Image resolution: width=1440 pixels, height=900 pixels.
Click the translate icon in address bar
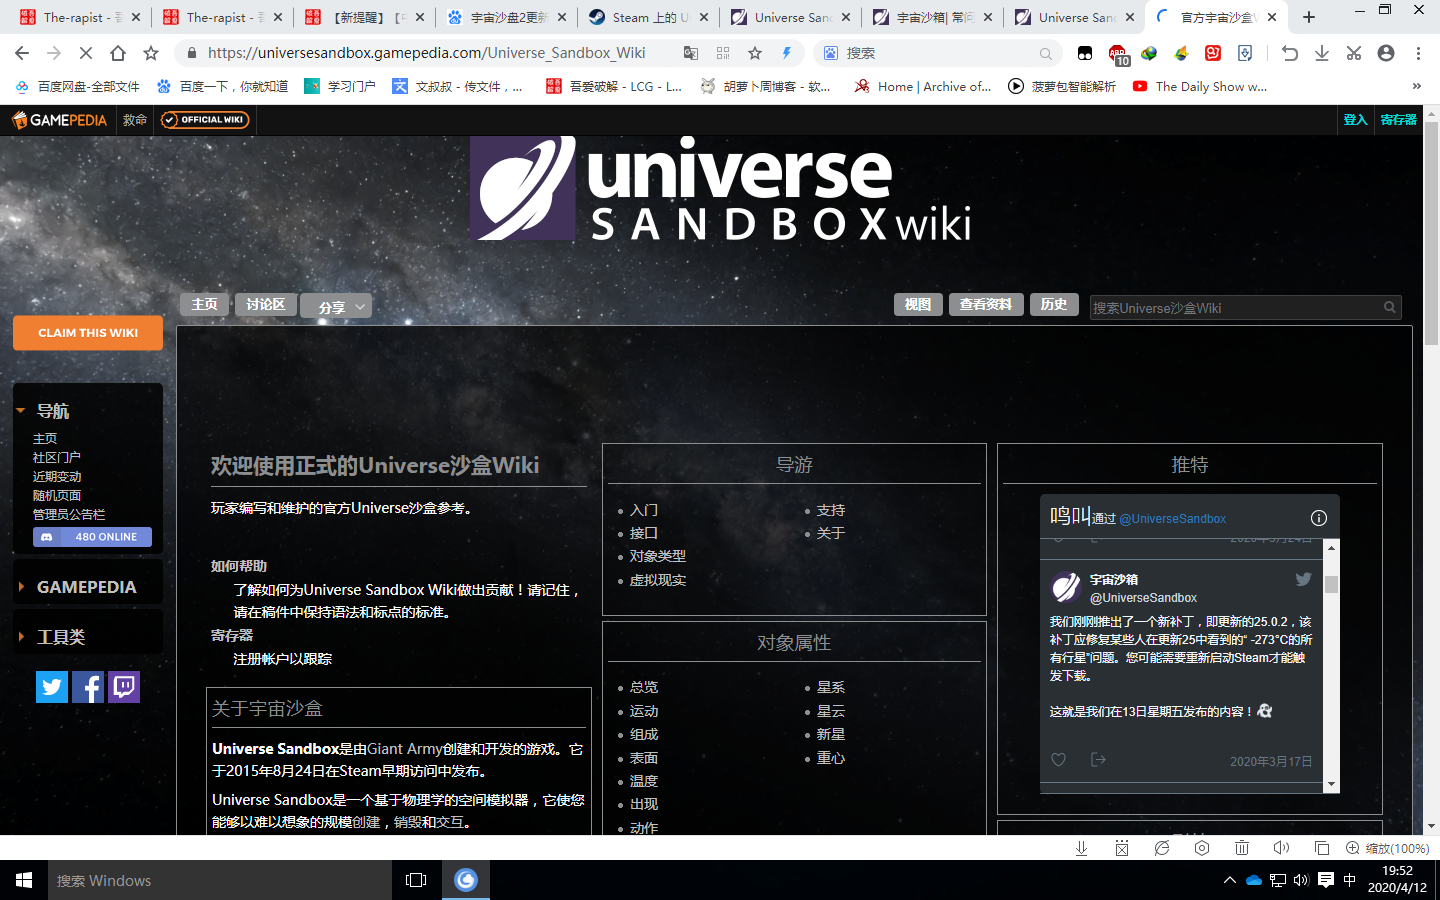(x=691, y=53)
